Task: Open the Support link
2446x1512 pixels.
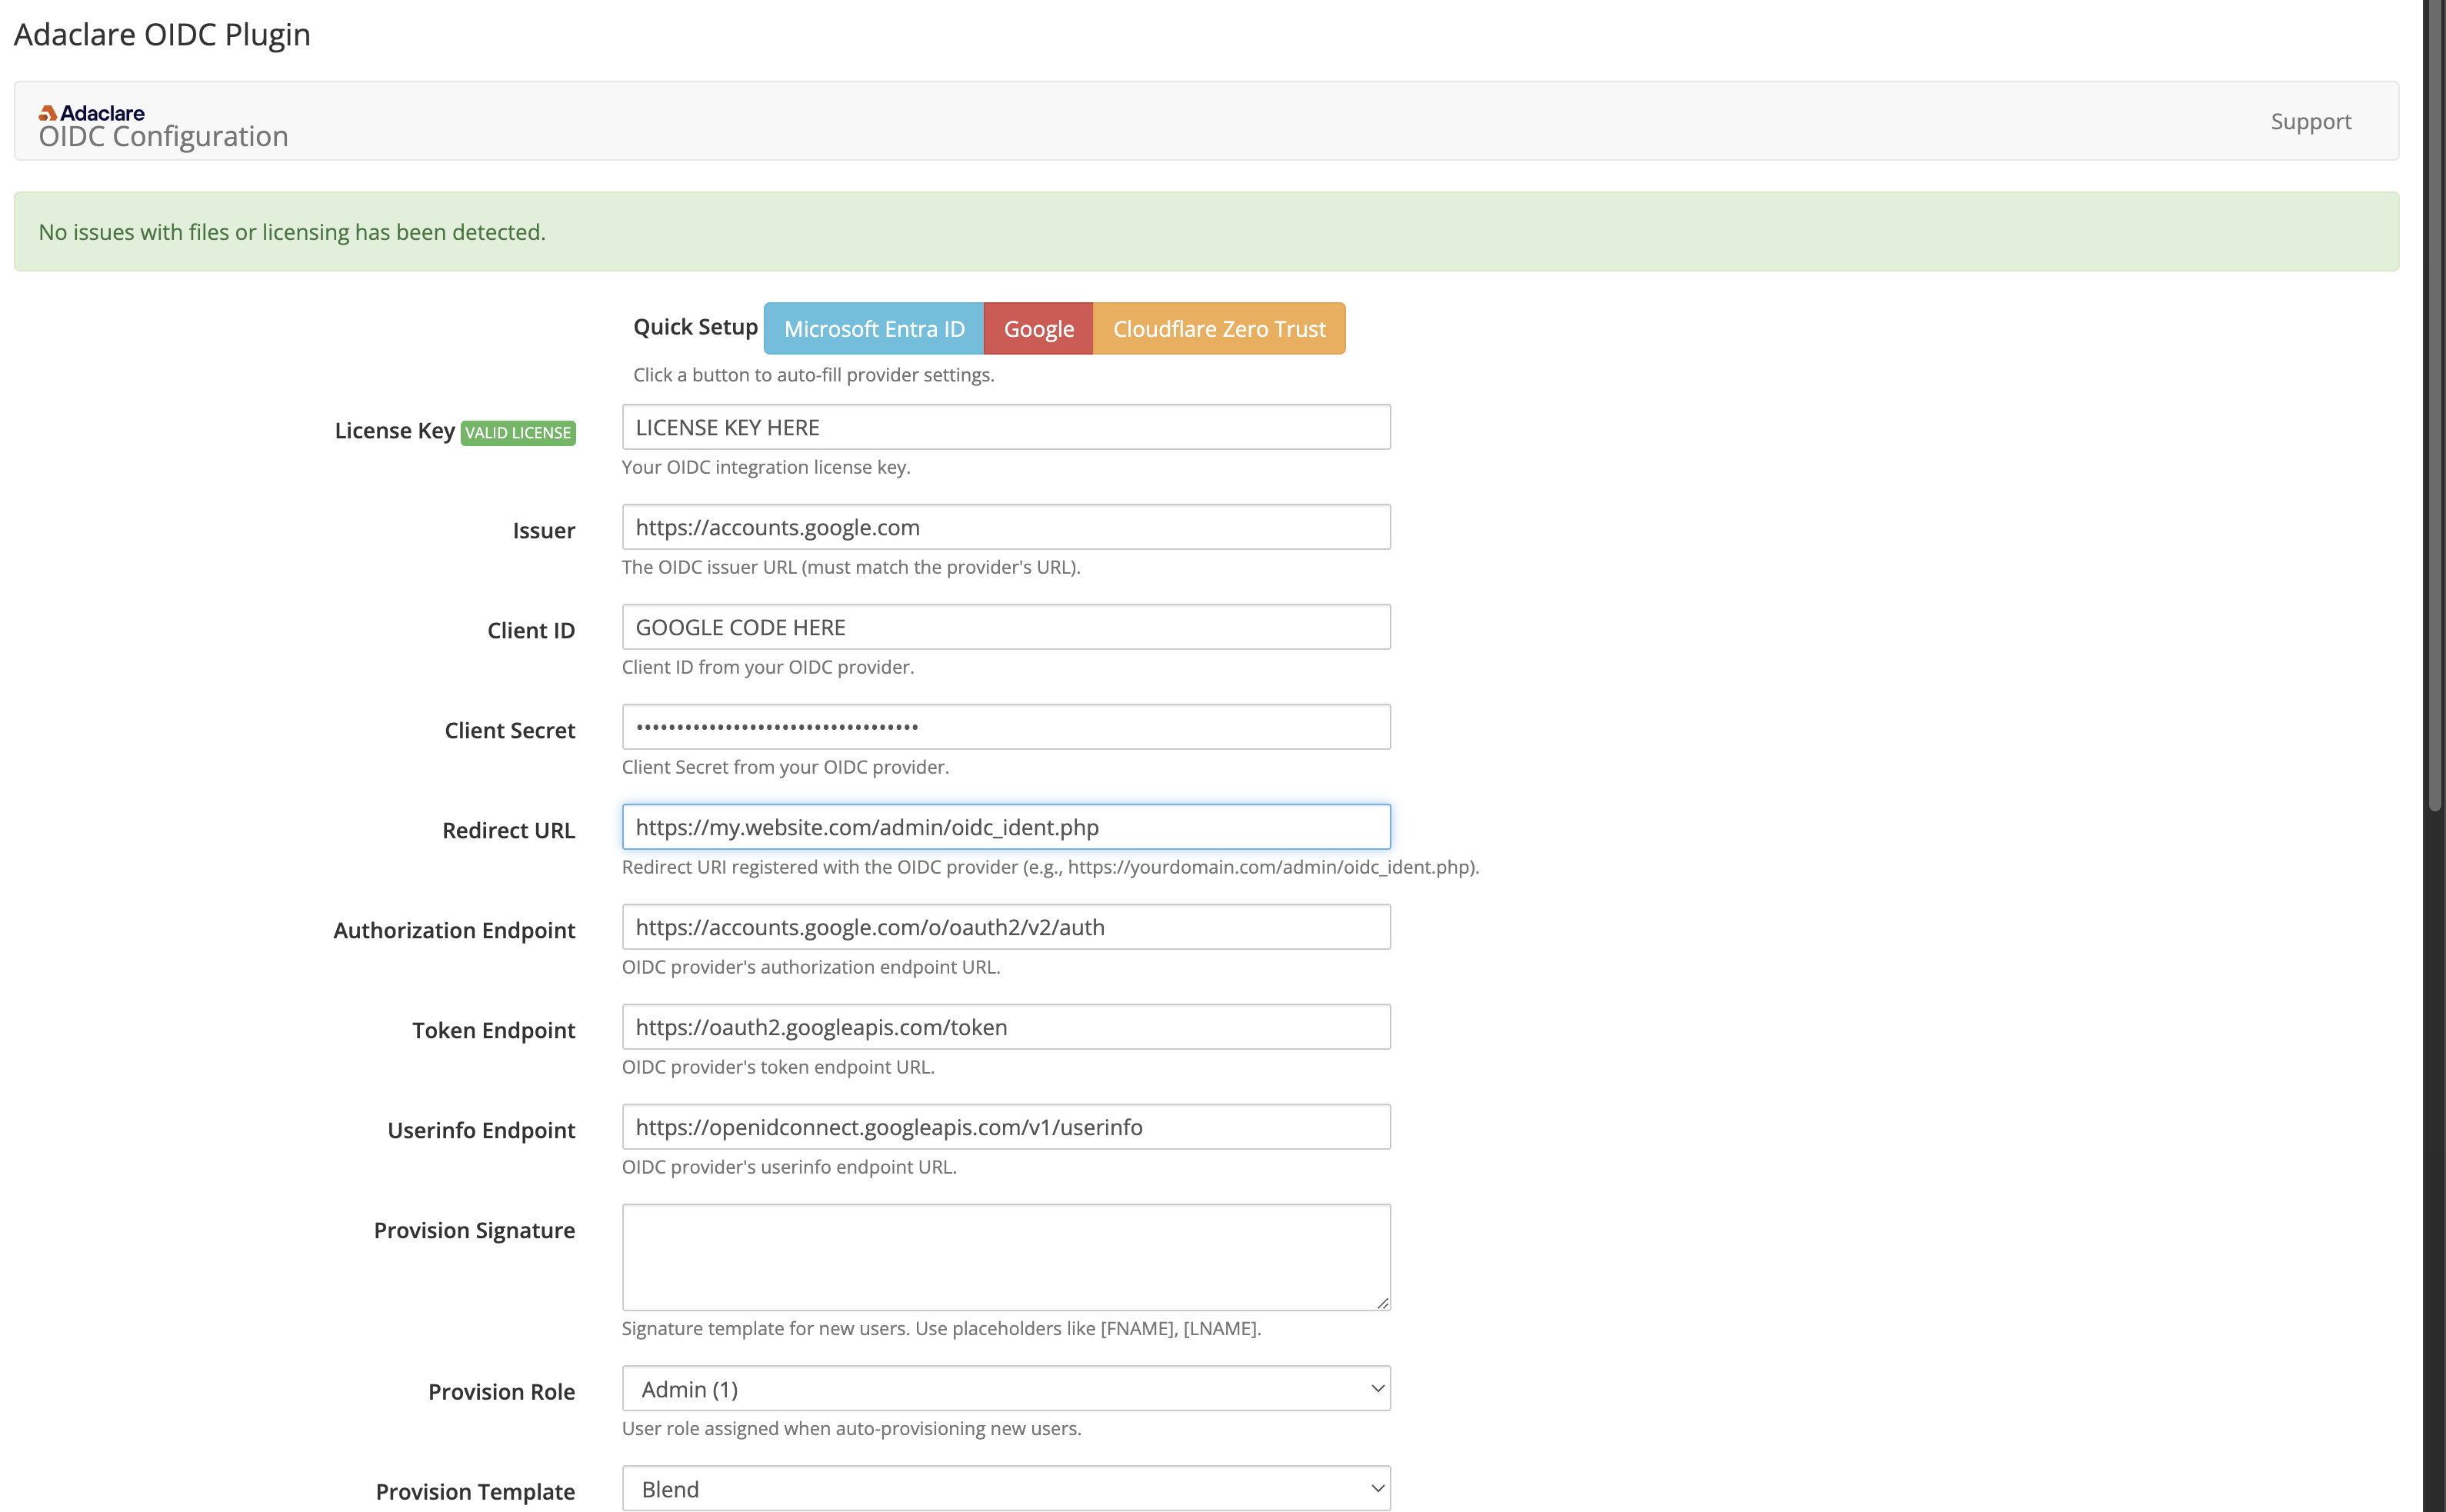Action: (2310, 121)
